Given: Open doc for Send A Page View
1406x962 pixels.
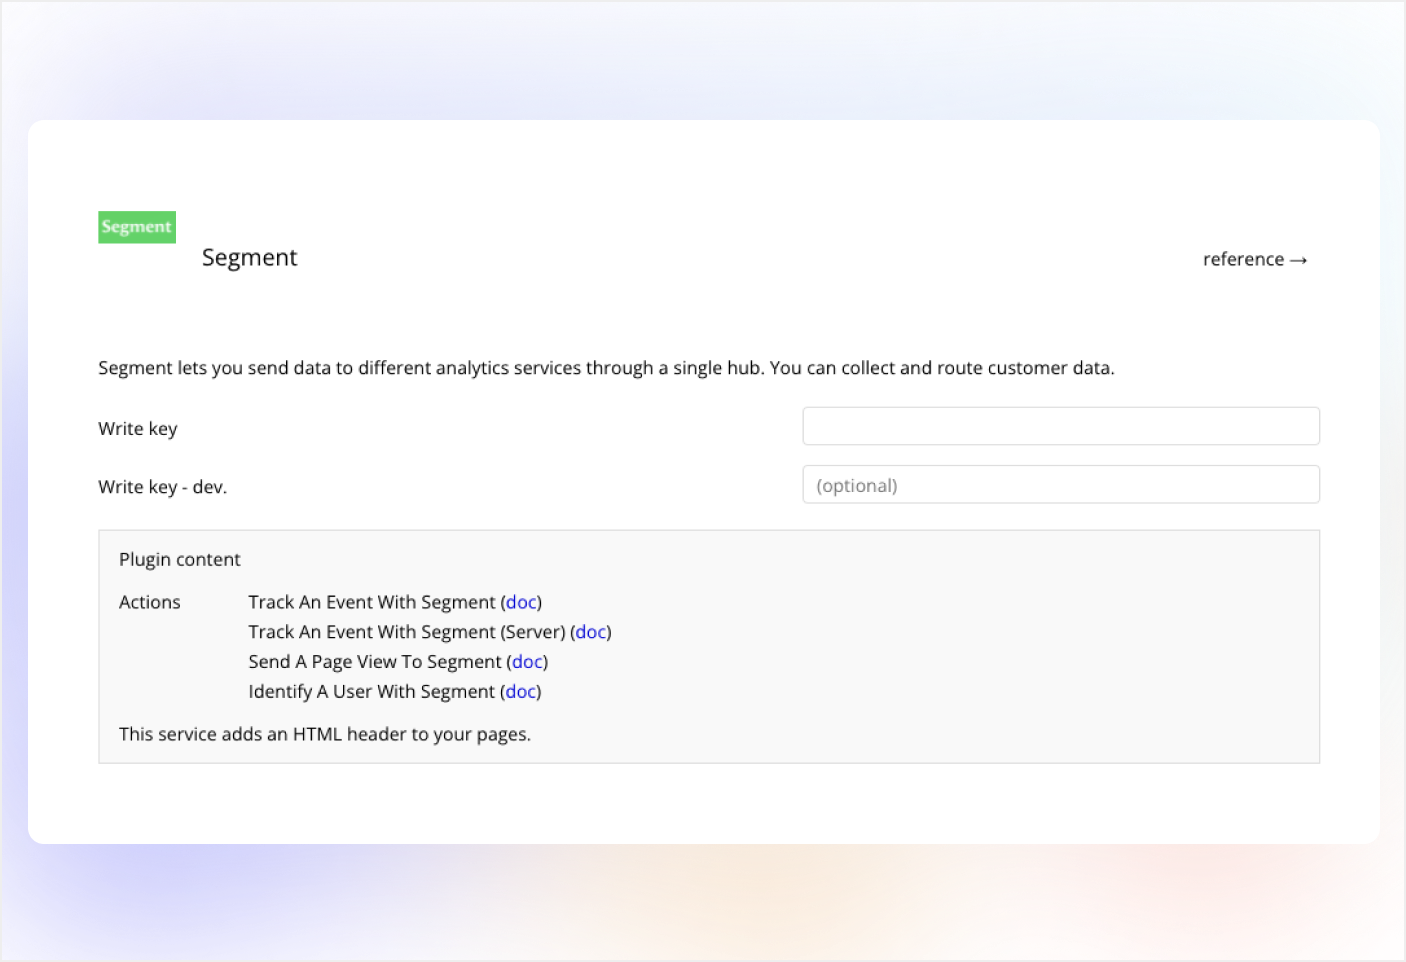Looking at the screenshot, I should [527, 662].
